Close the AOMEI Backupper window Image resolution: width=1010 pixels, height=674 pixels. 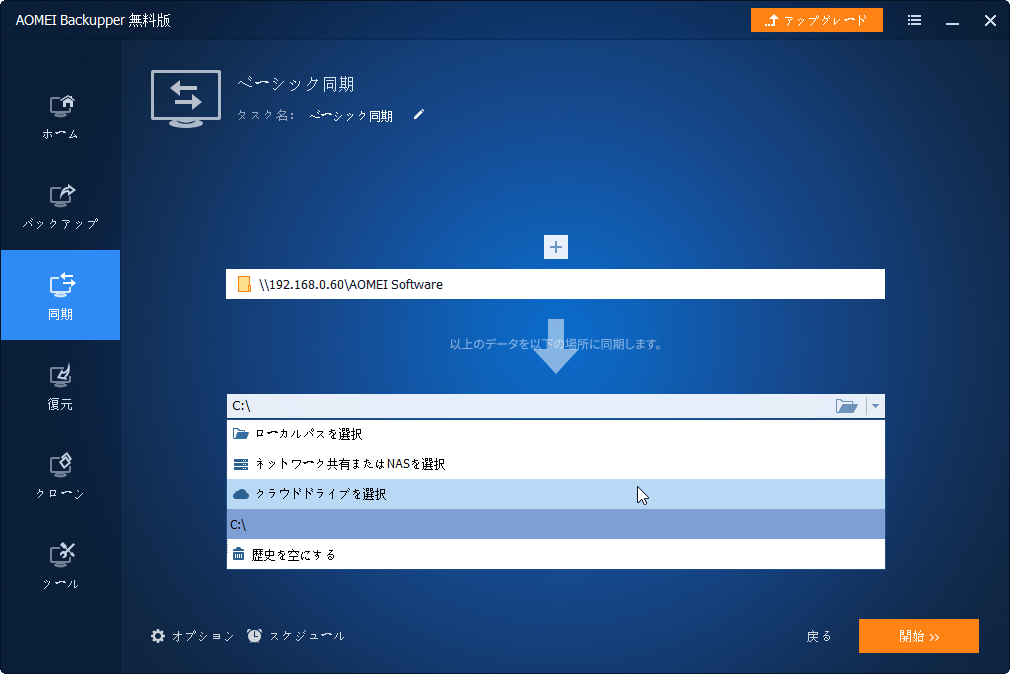(991, 20)
